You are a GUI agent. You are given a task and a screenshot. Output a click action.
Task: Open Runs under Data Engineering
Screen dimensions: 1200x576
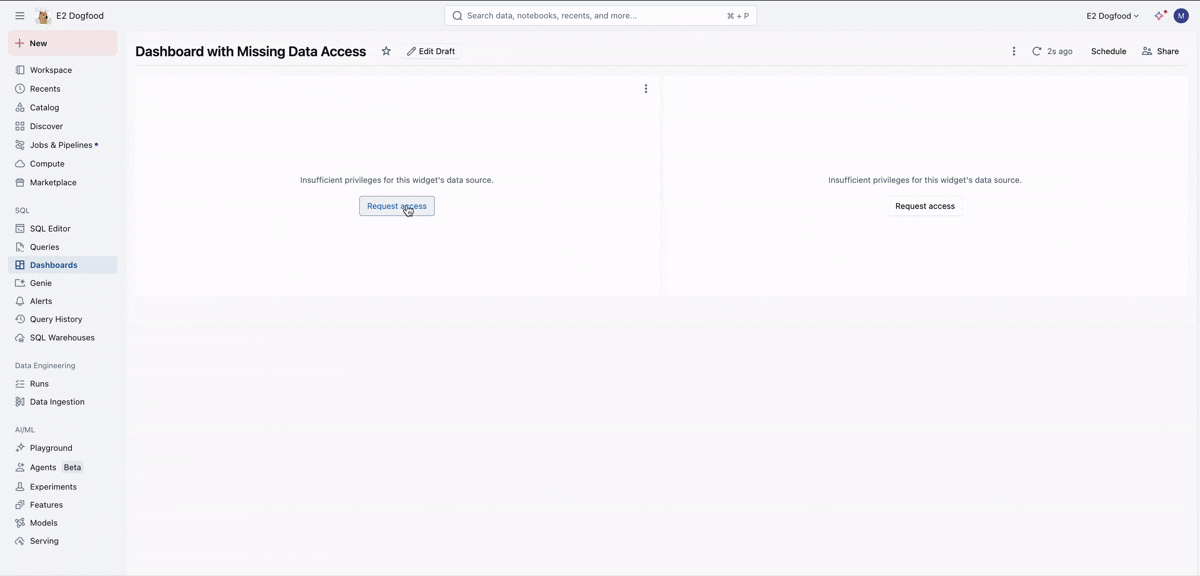pos(62,384)
